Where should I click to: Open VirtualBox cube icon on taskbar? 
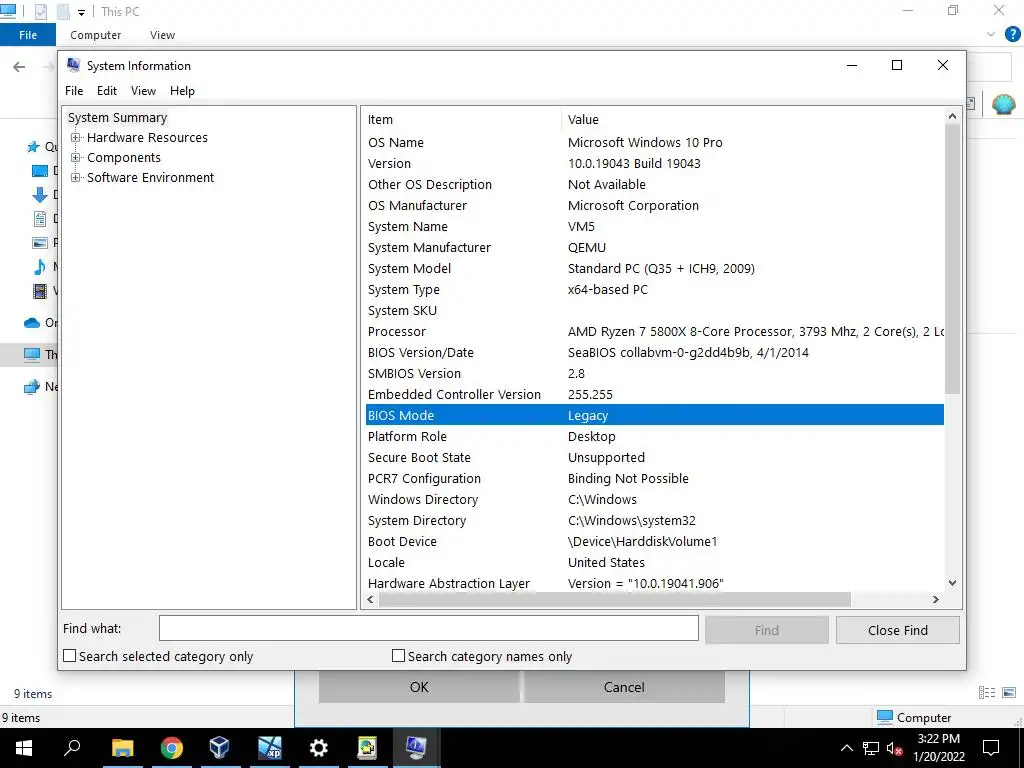click(219, 747)
